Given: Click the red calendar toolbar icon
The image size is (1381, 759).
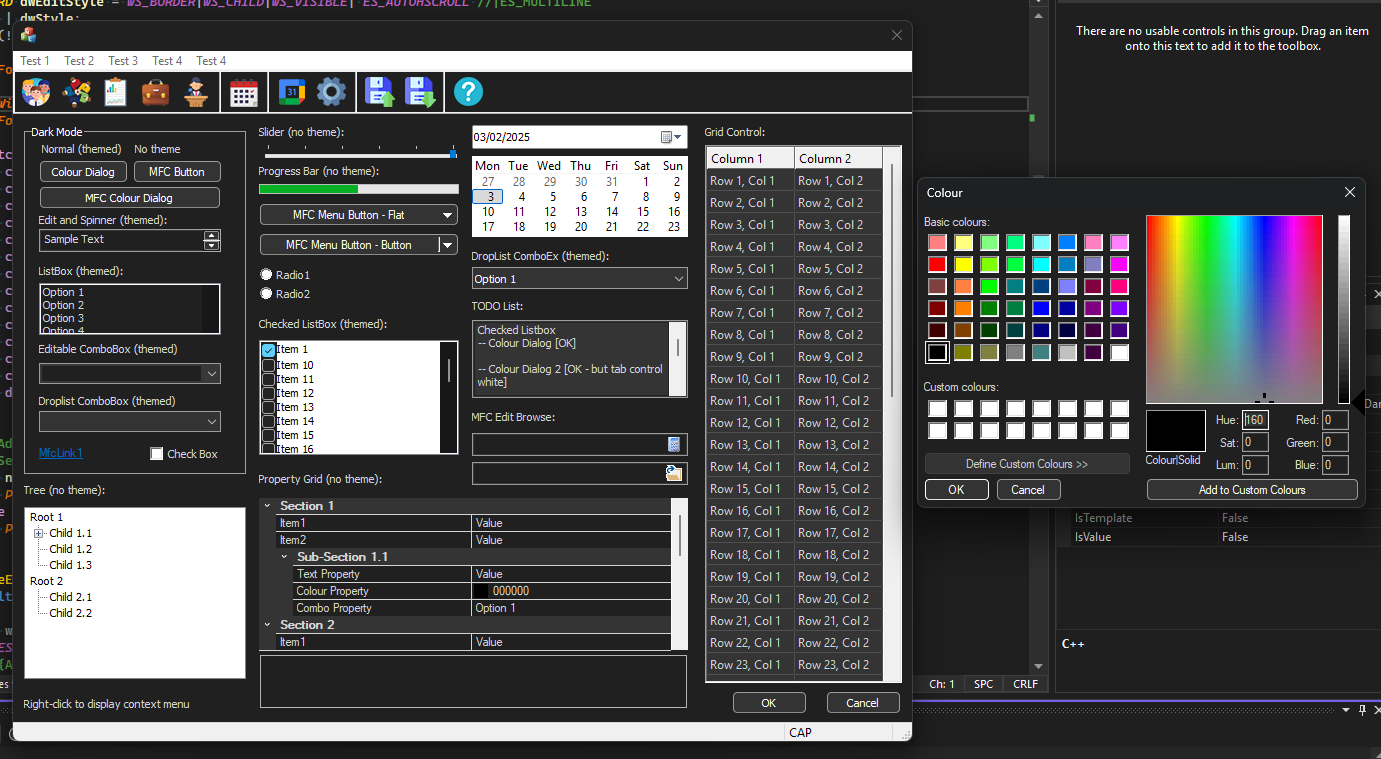Looking at the screenshot, I should coord(244,92).
